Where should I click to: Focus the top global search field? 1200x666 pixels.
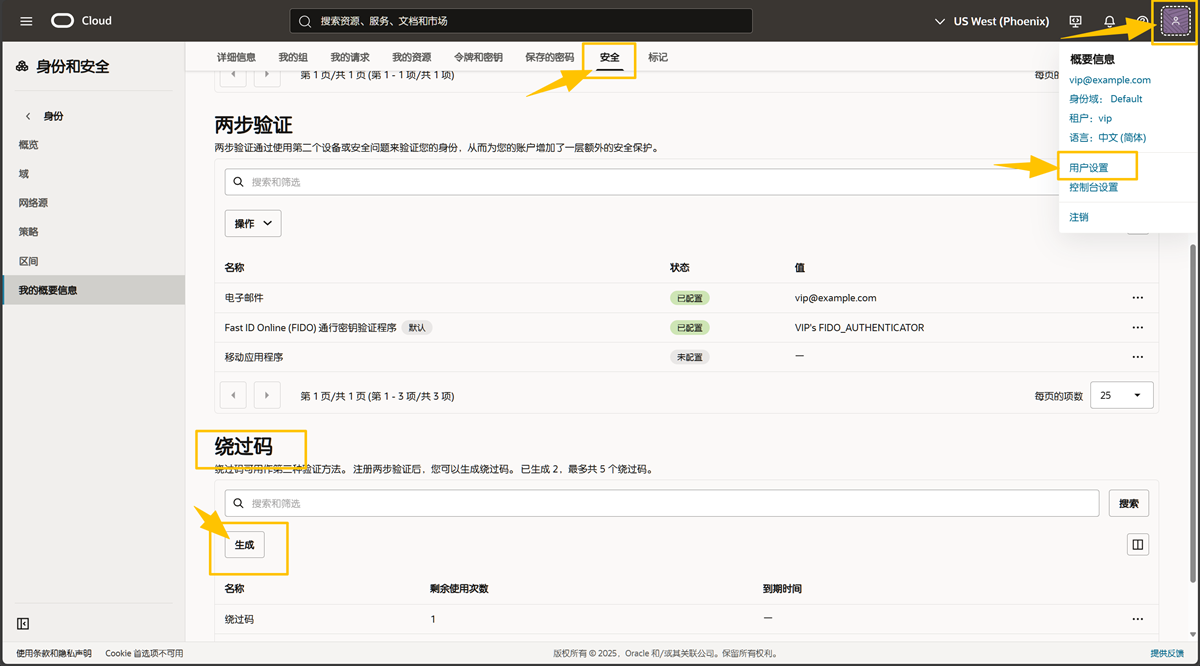[x=520, y=21]
